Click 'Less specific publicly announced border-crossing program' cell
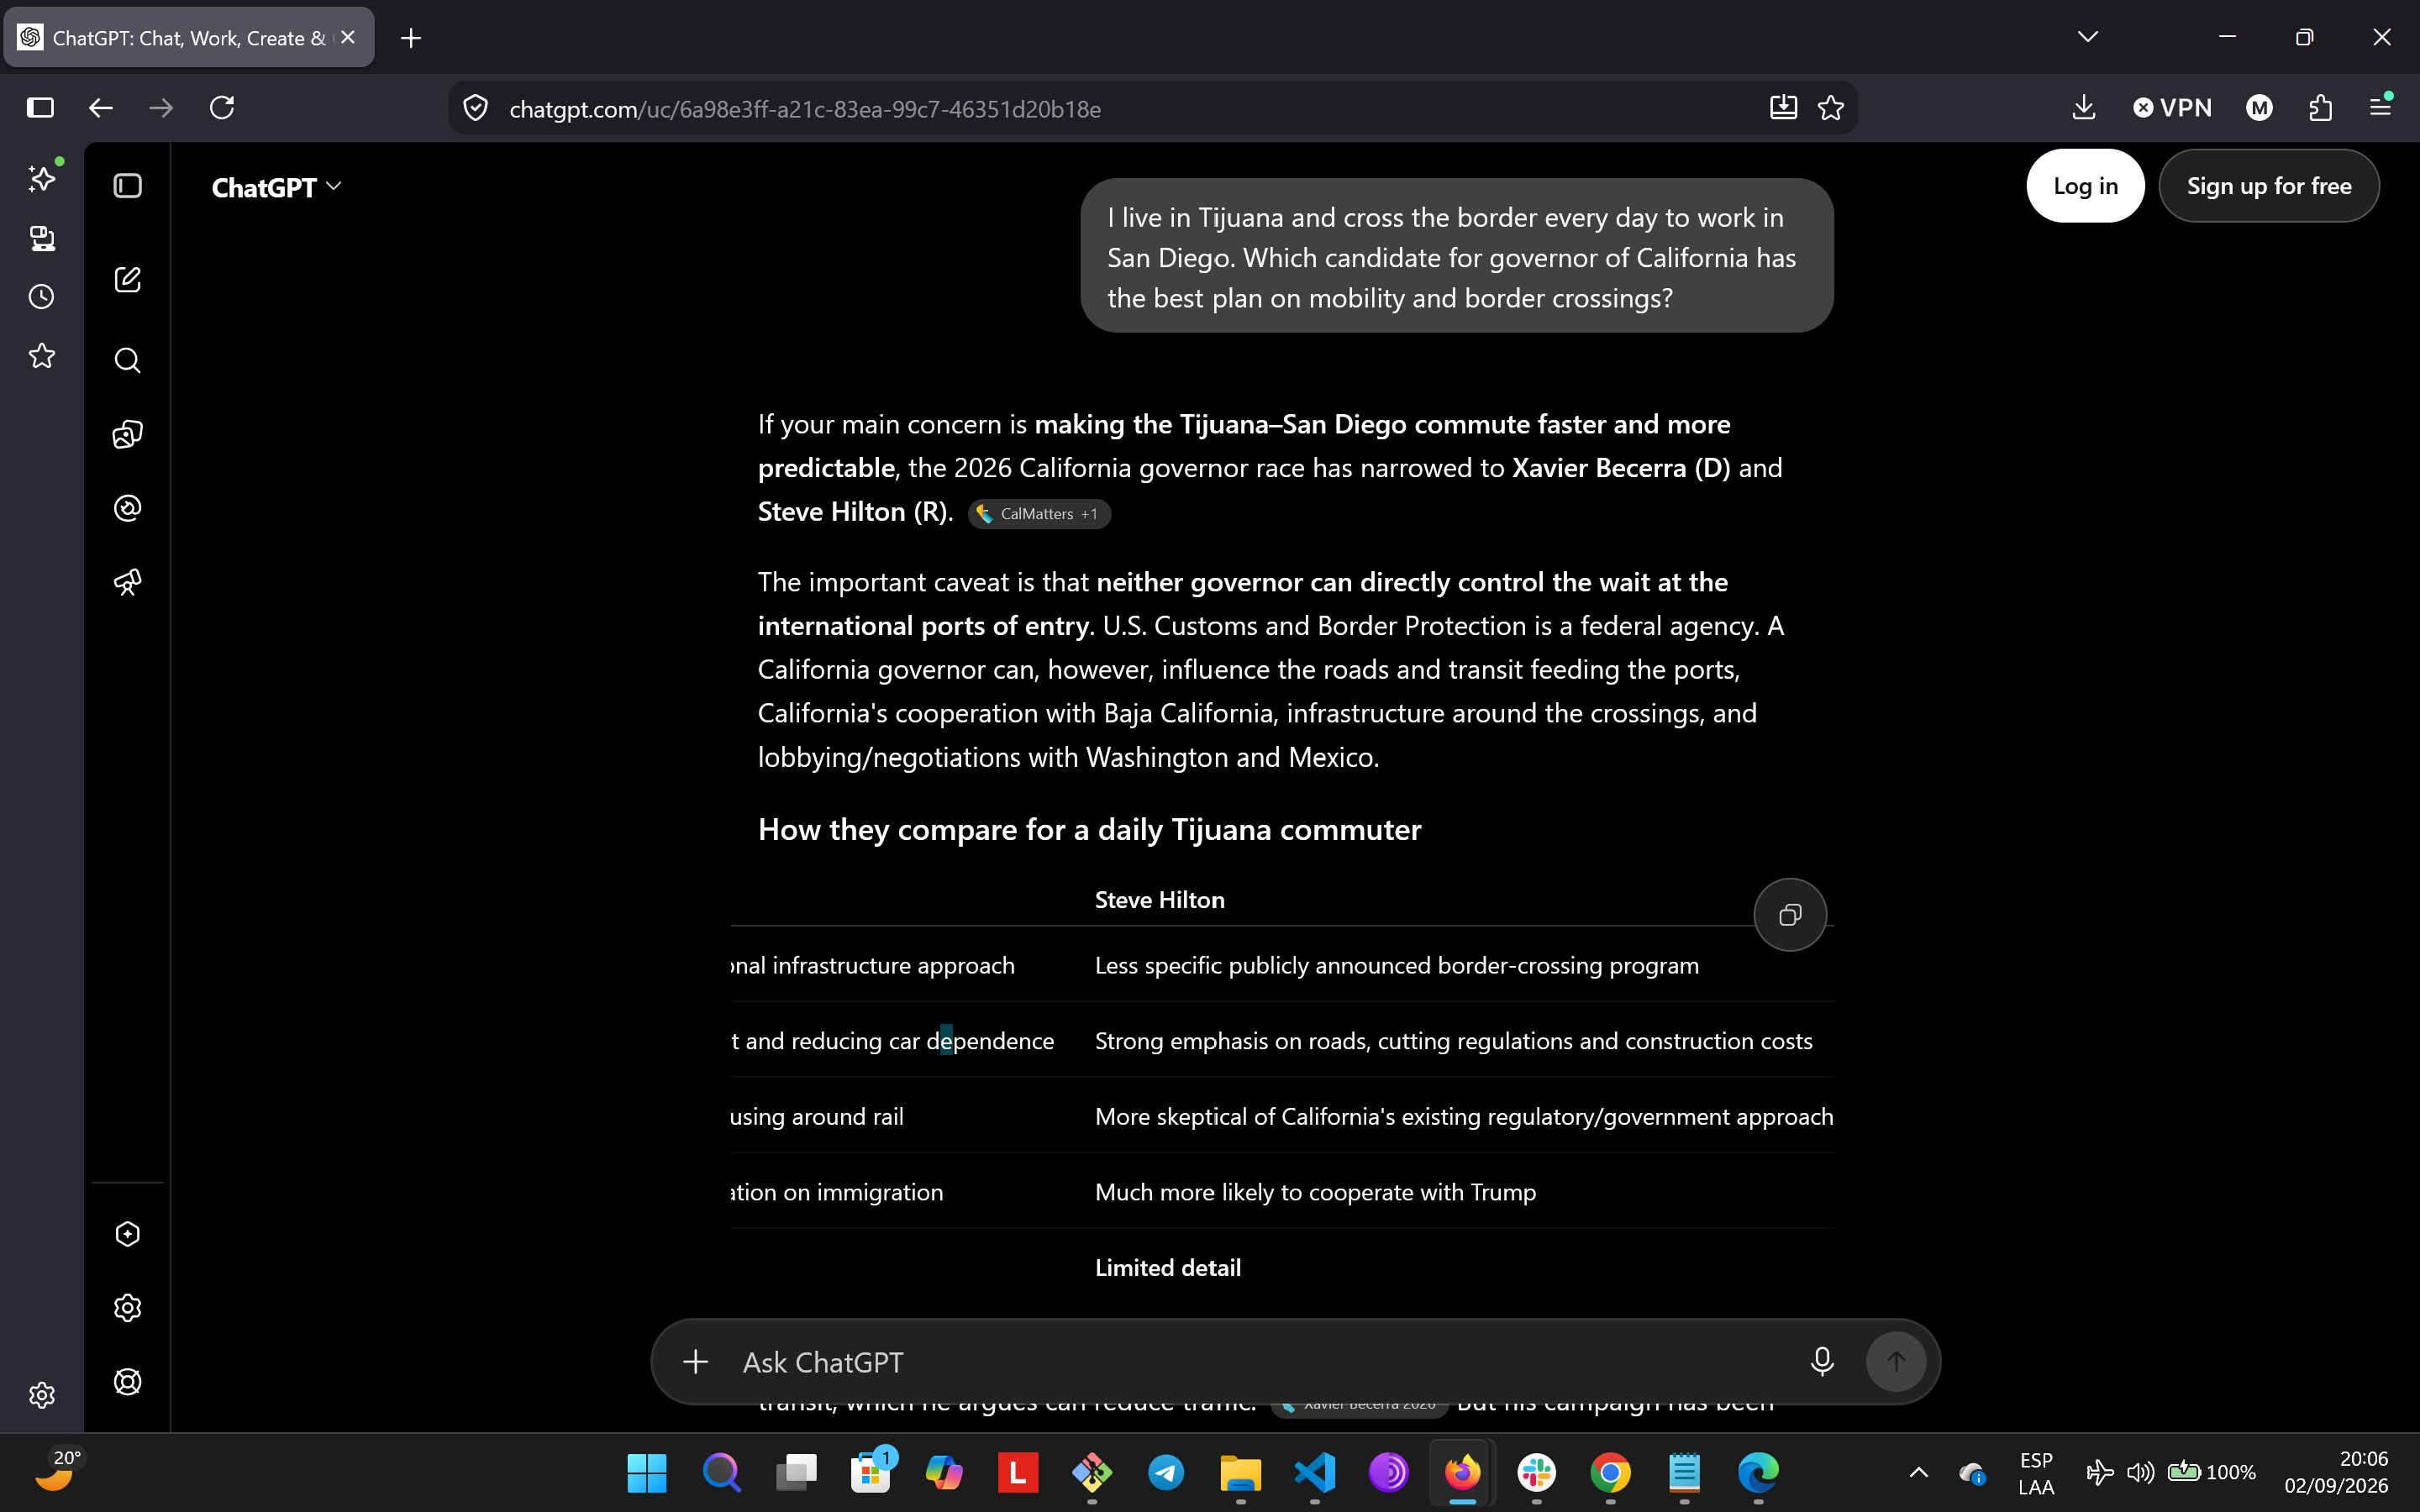The image size is (2420, 1512). (x=1397, y=966)
